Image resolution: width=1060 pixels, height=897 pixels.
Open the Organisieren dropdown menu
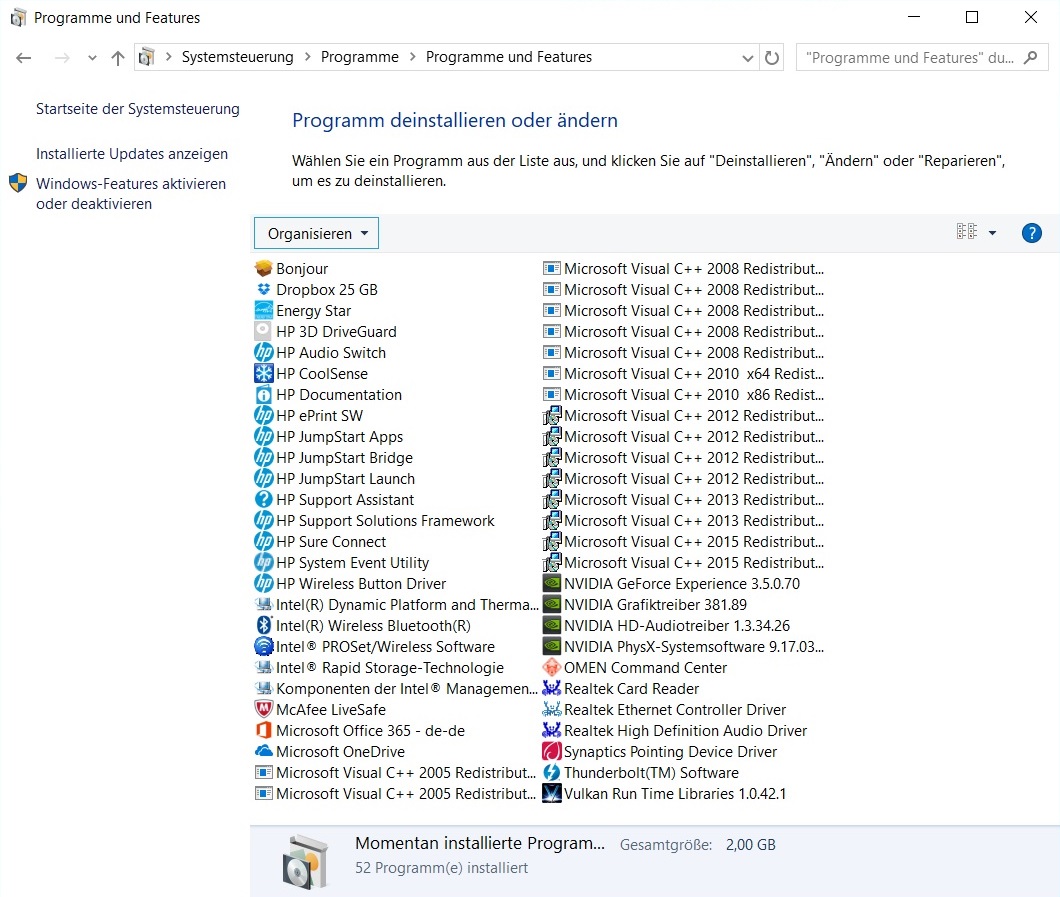pos(316,233)
